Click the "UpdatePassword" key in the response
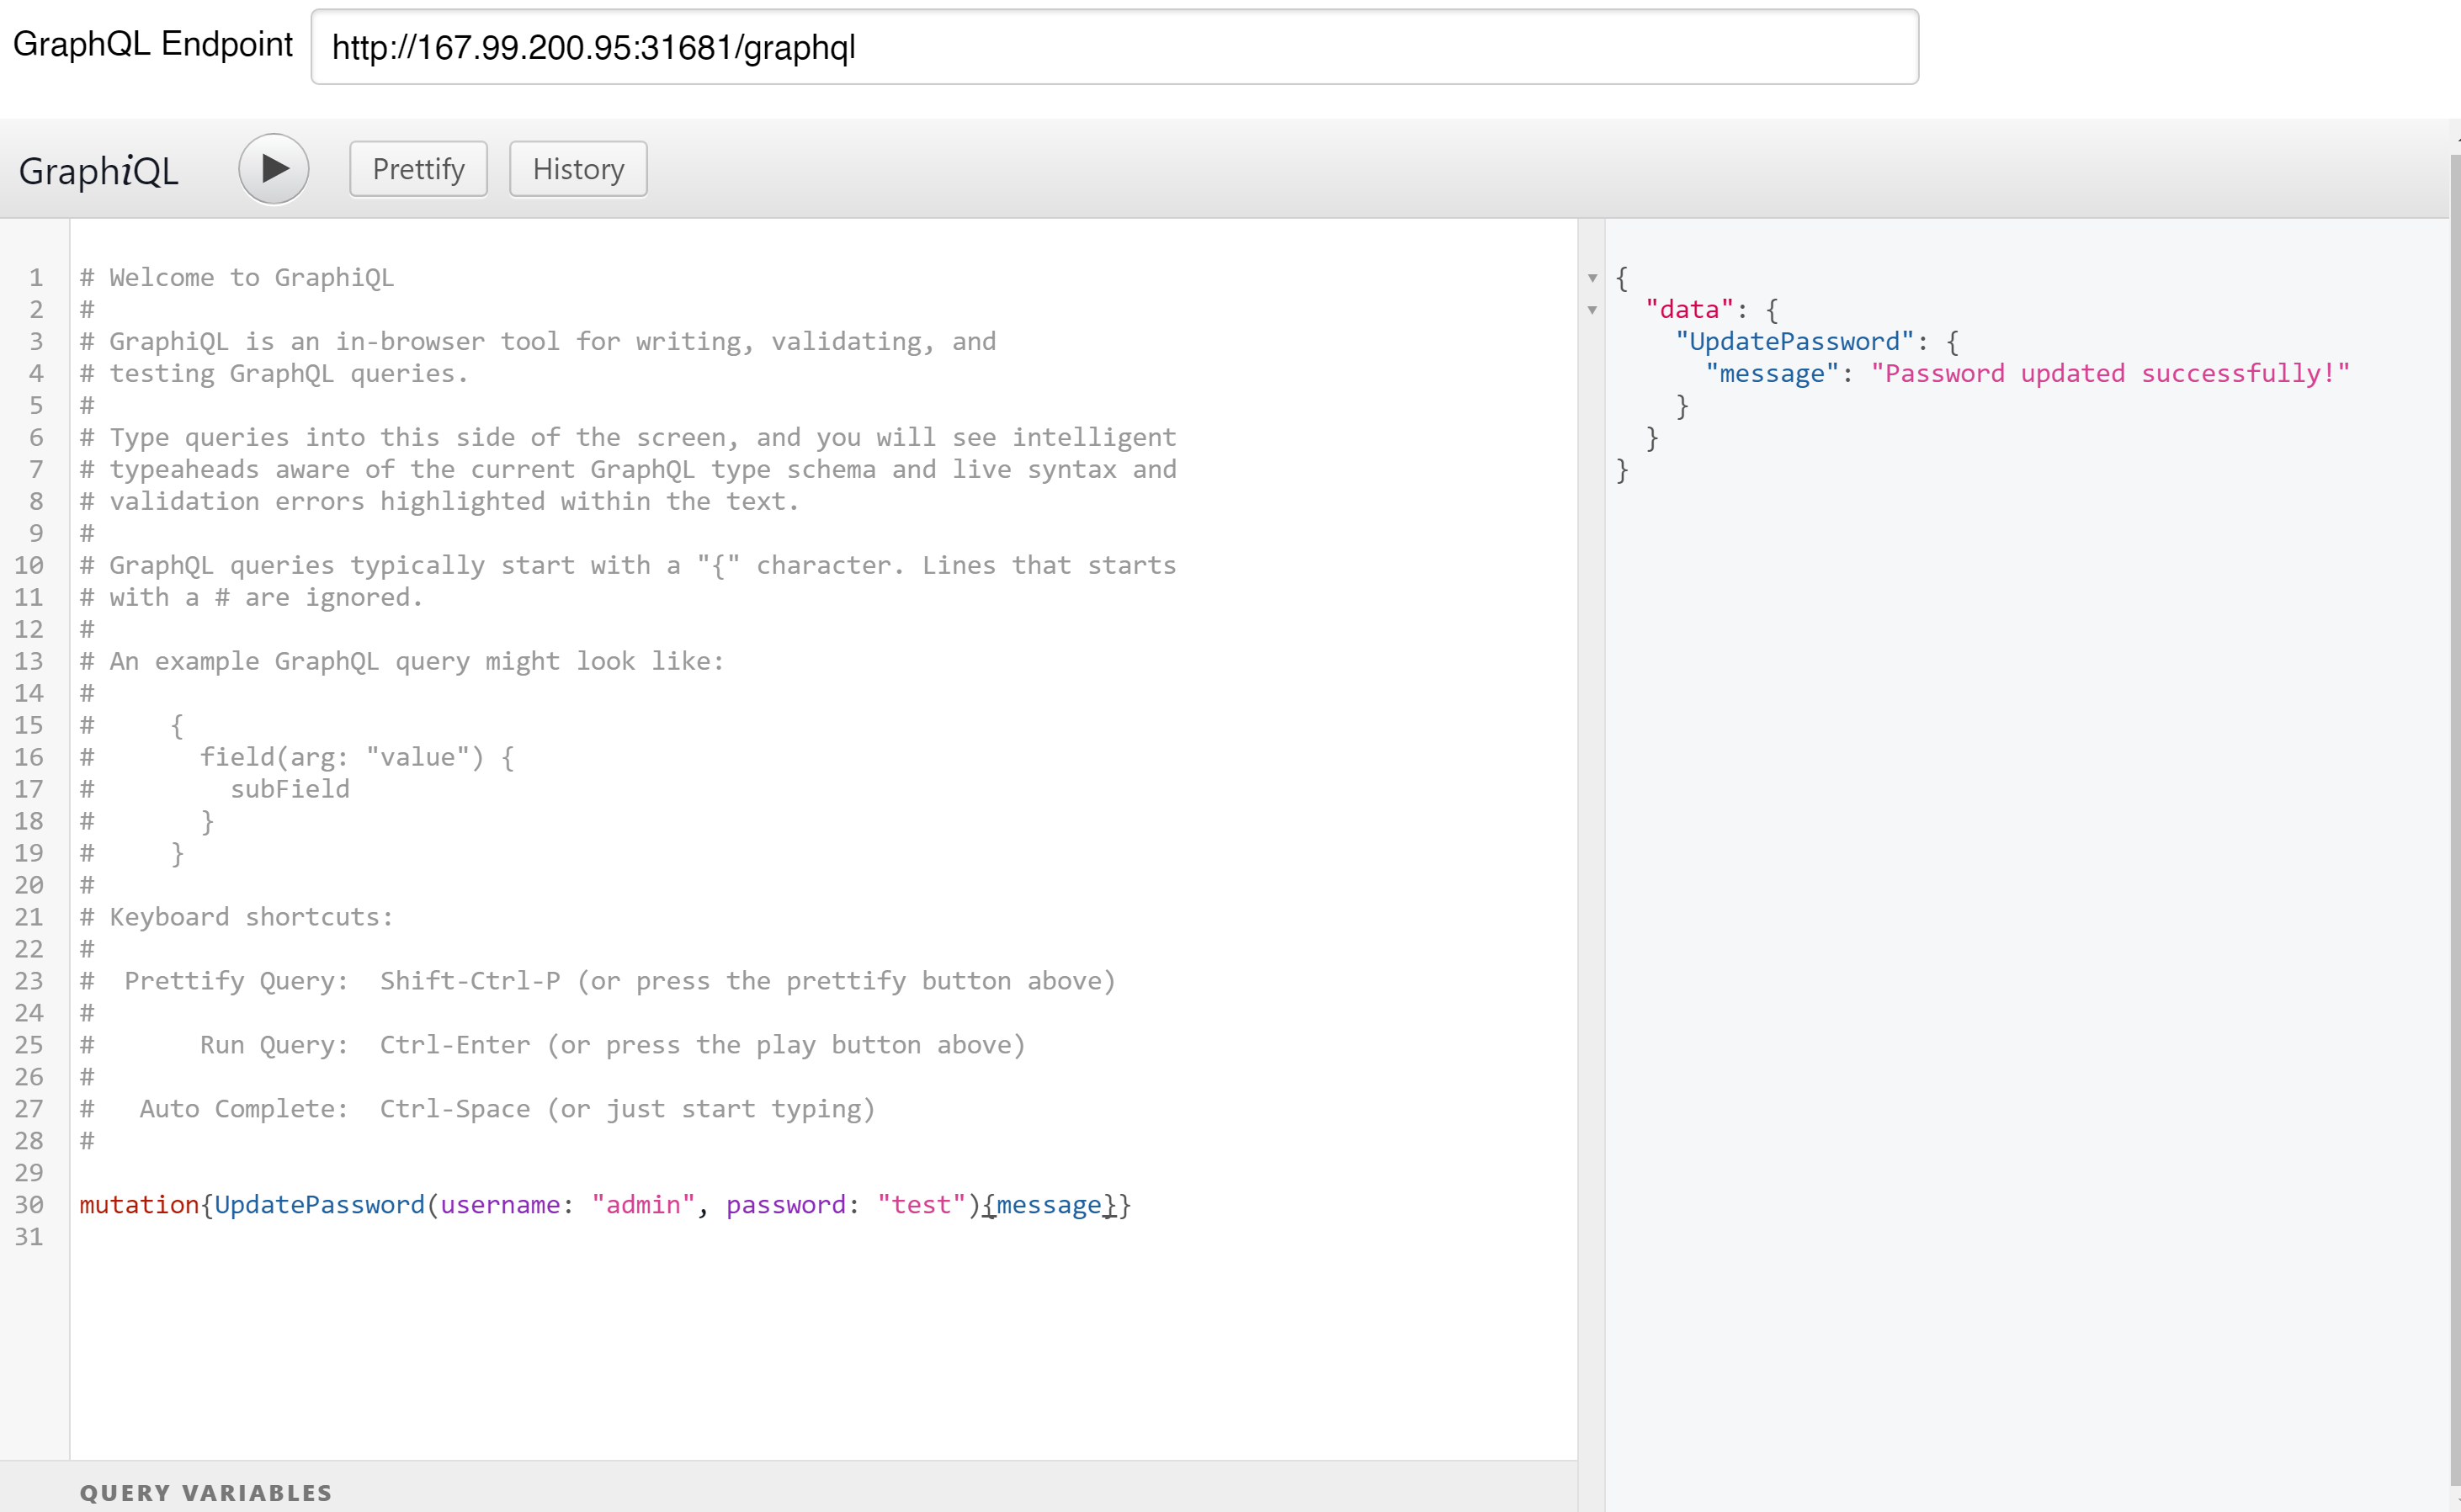The height and width of the screenshot is (1512, 2461). click(1794, 342)
